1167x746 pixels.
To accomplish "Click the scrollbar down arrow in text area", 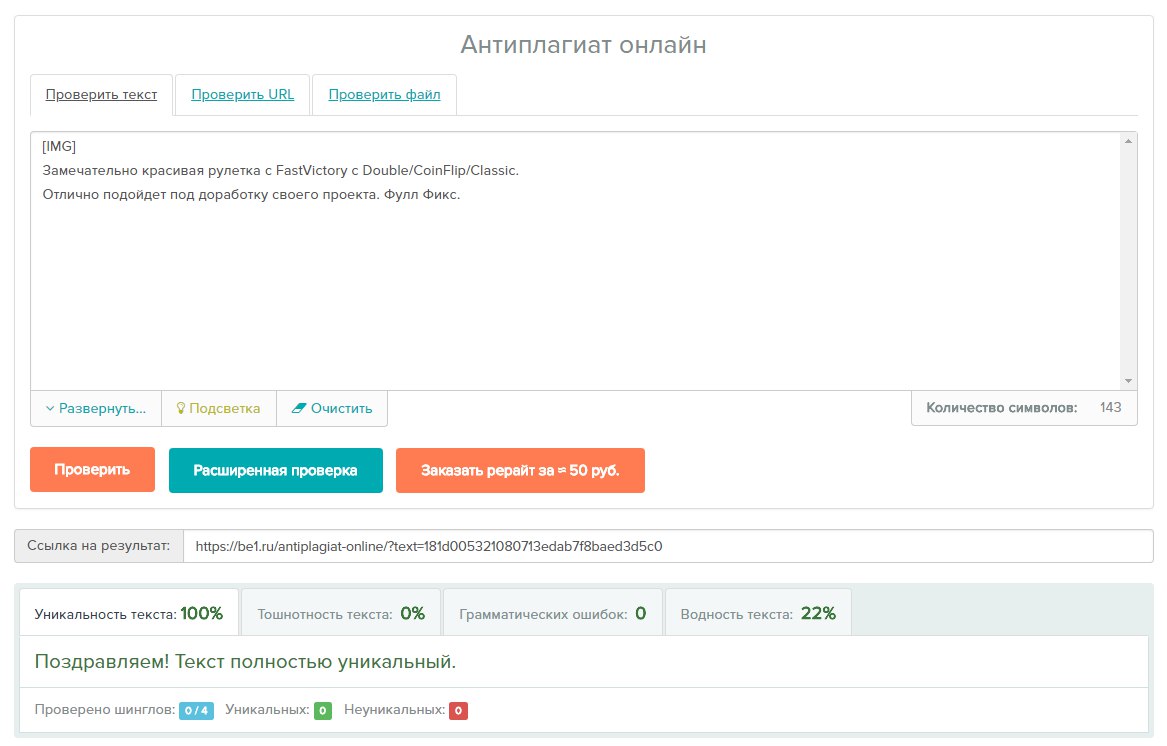I will click(x=1129, y=380).
